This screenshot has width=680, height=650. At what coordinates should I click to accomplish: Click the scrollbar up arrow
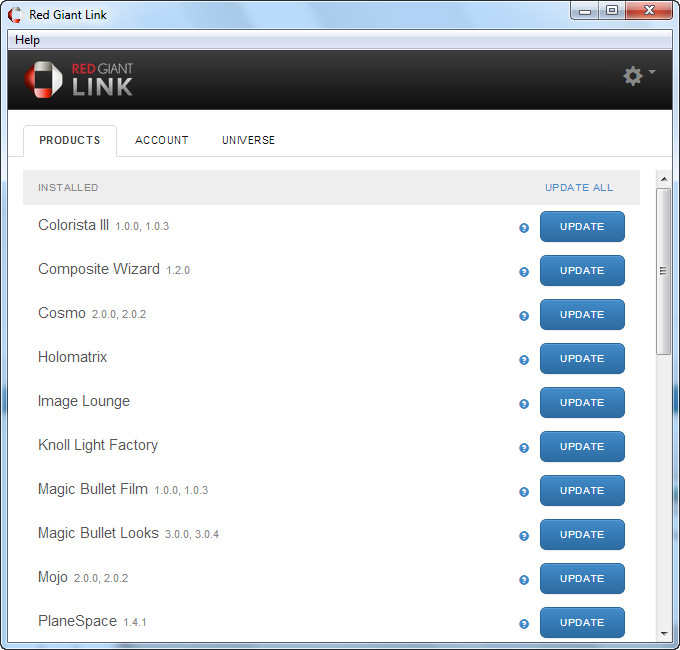(664, 179)
